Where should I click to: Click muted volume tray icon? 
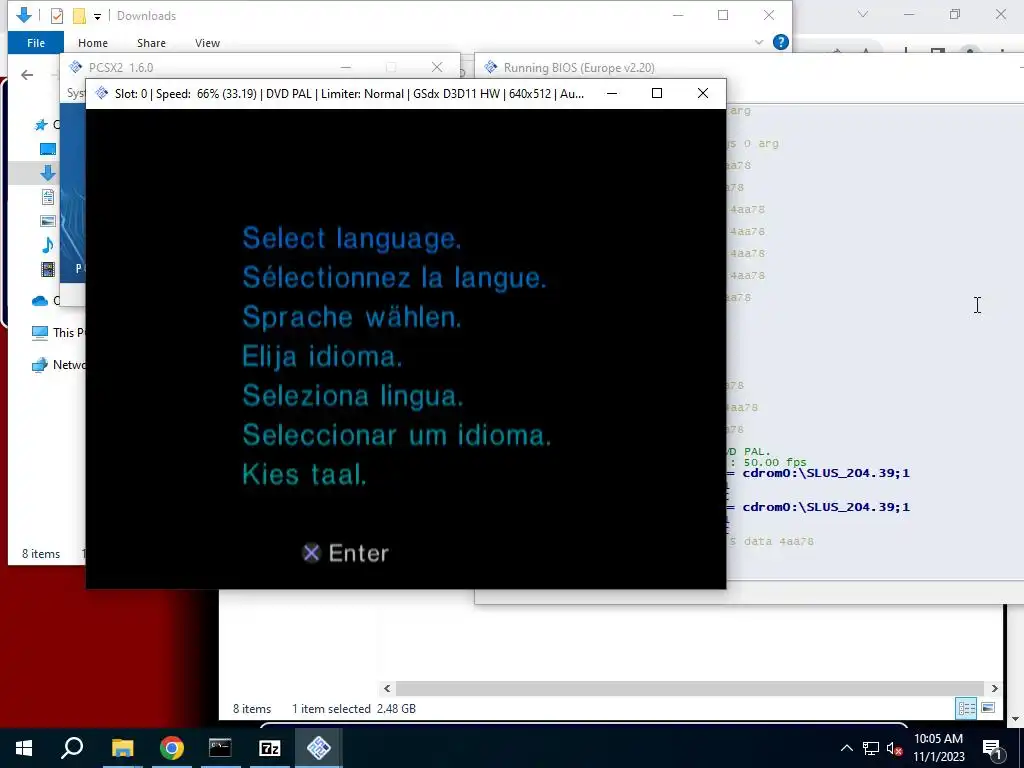(894, 748)
